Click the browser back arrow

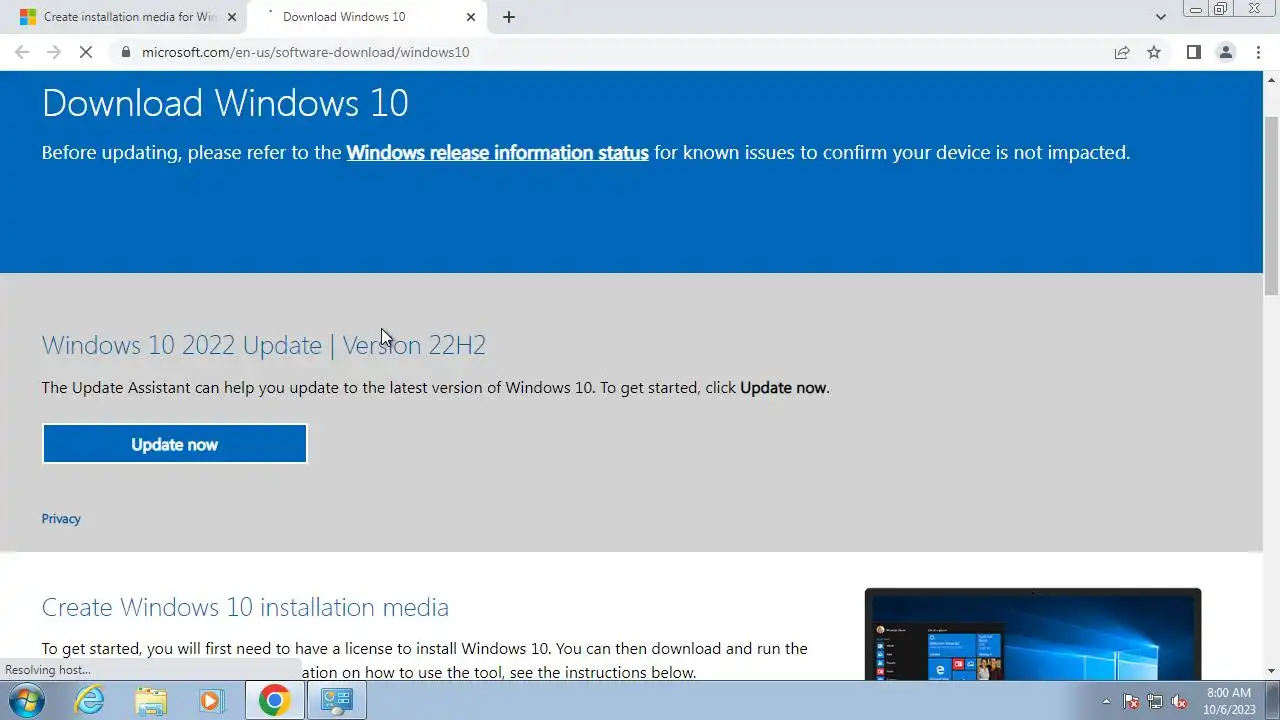(22, 52)
